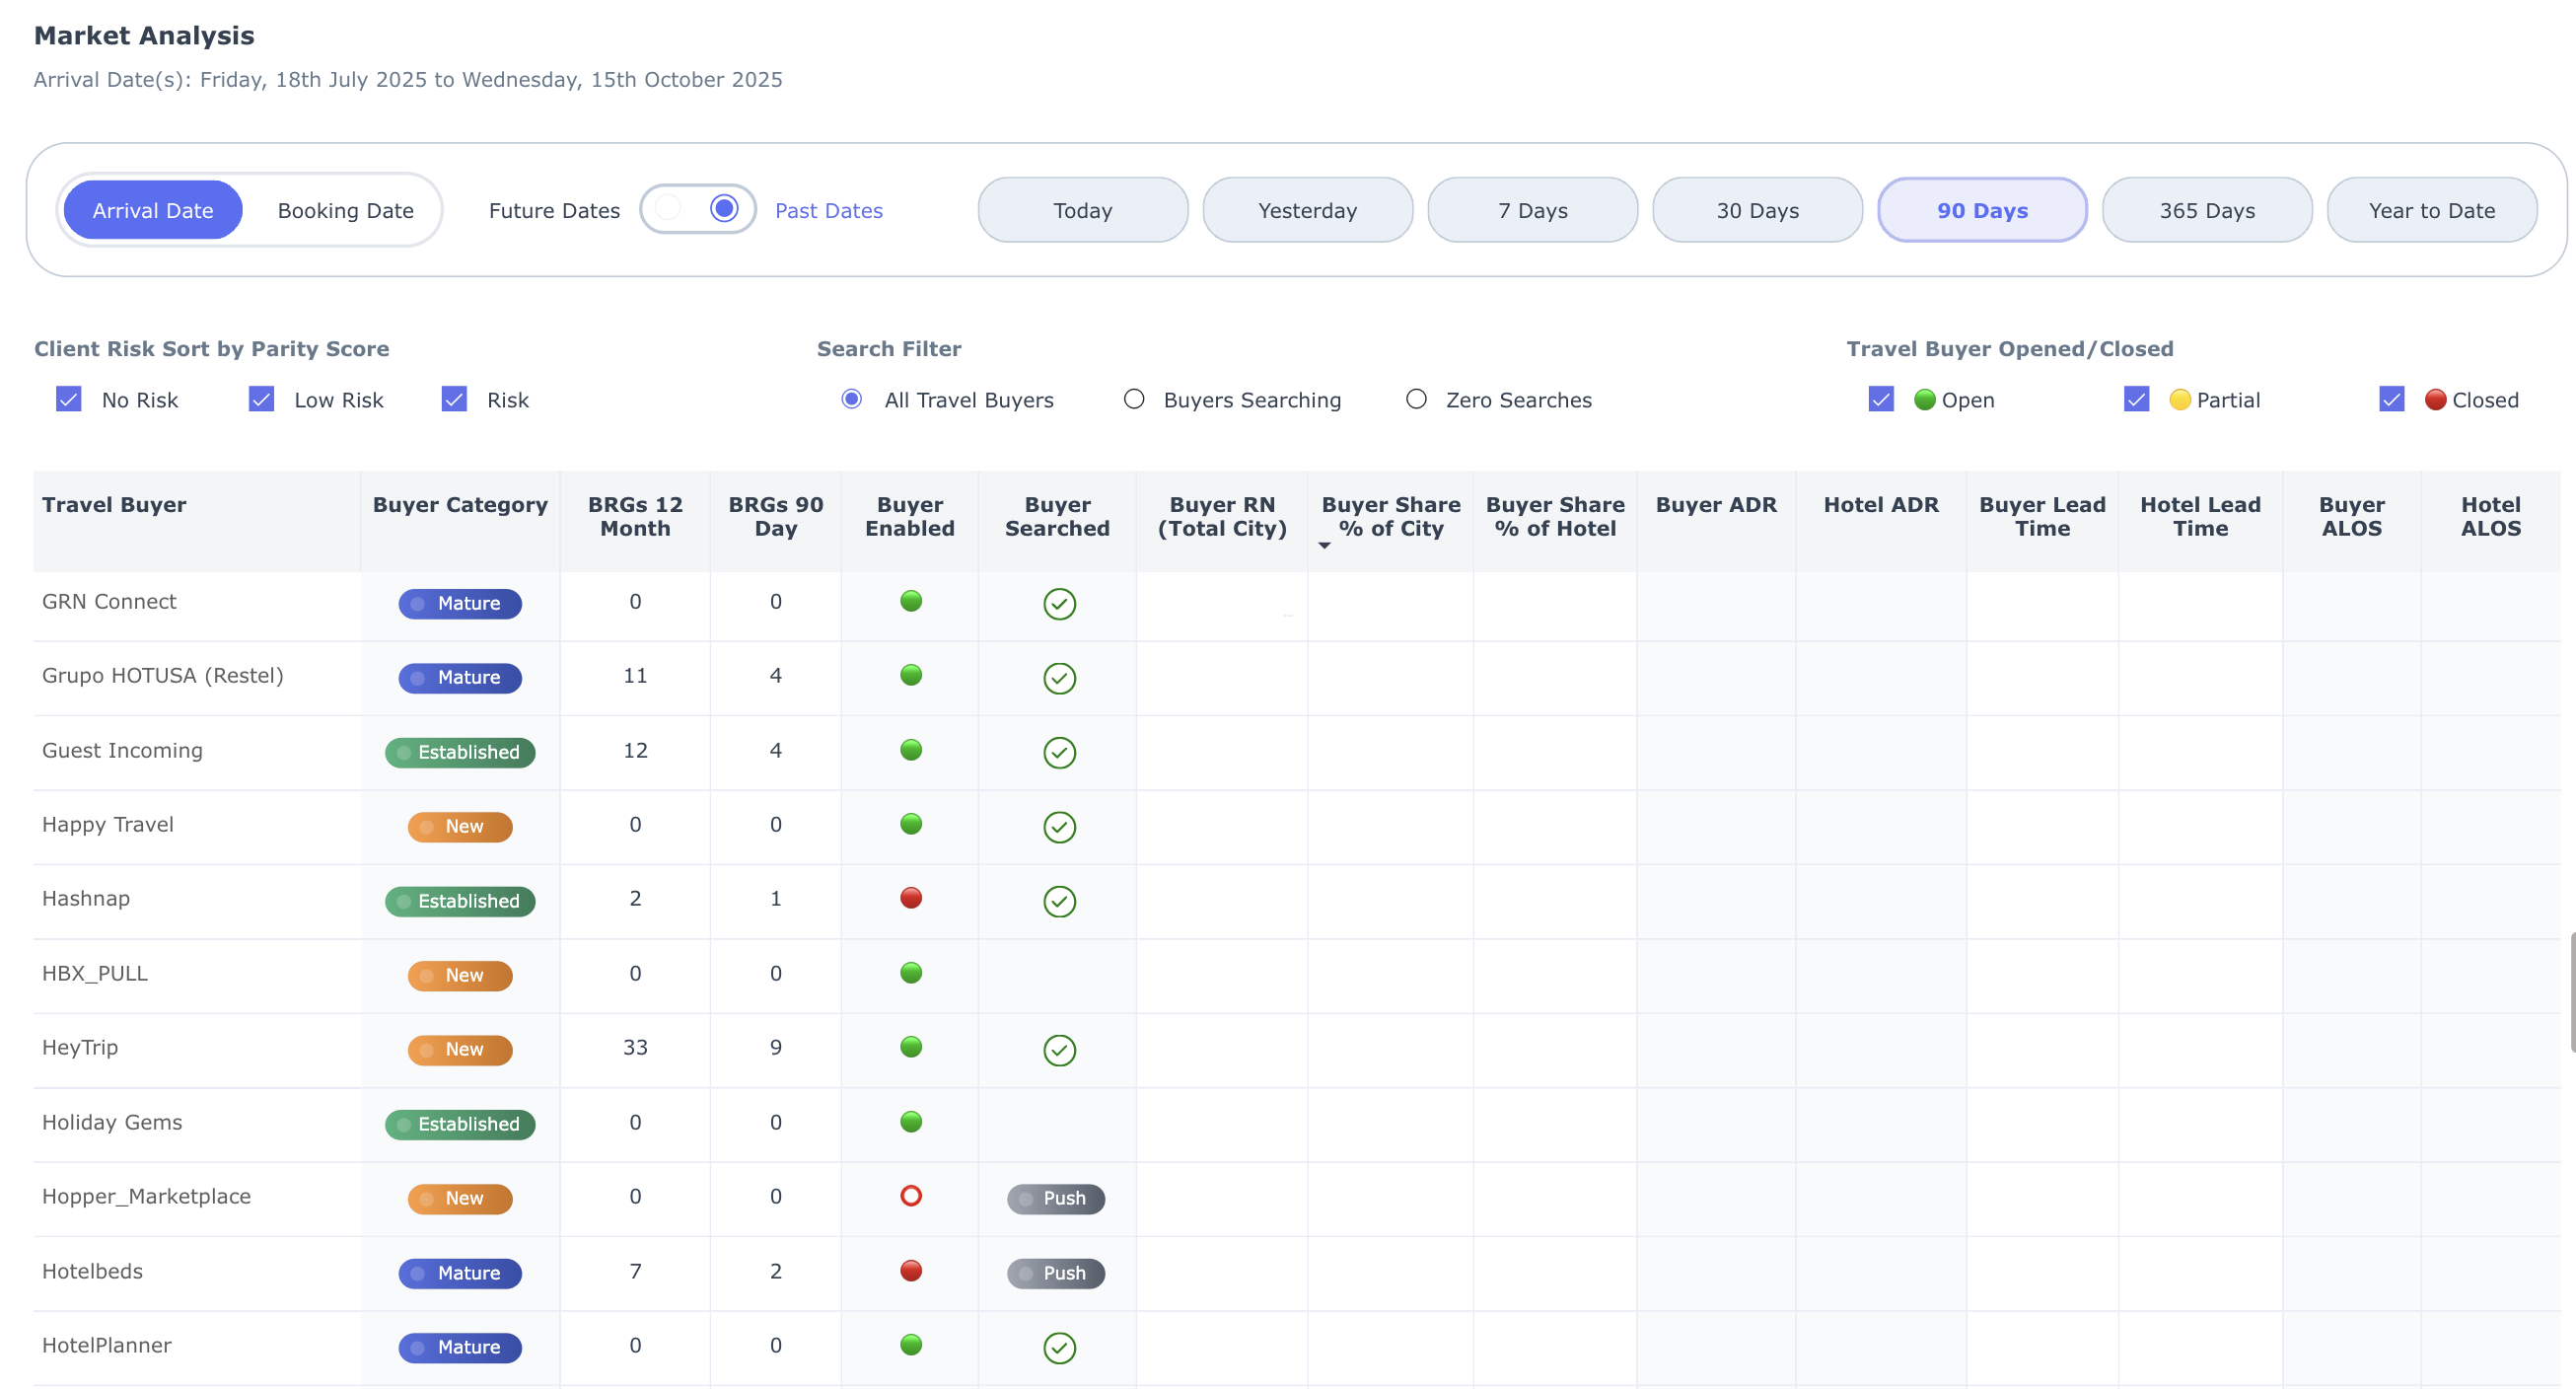This screenshot has width=2576, height=1389.
Task: Click sort arrow under Buyer Share % of City
Action: coord(1324,546)
